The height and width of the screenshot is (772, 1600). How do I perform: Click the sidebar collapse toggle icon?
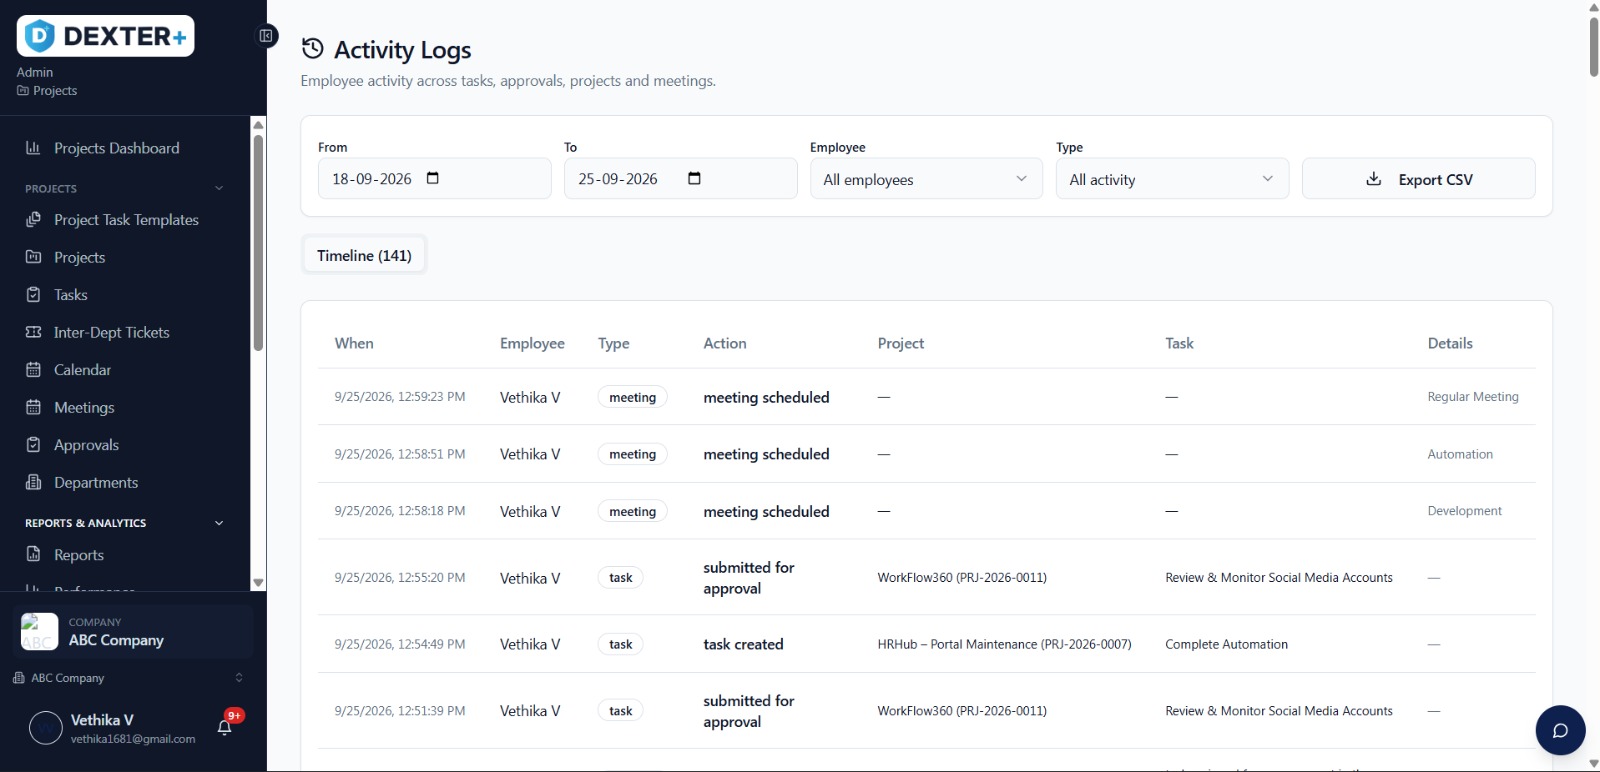coord(266,36)
